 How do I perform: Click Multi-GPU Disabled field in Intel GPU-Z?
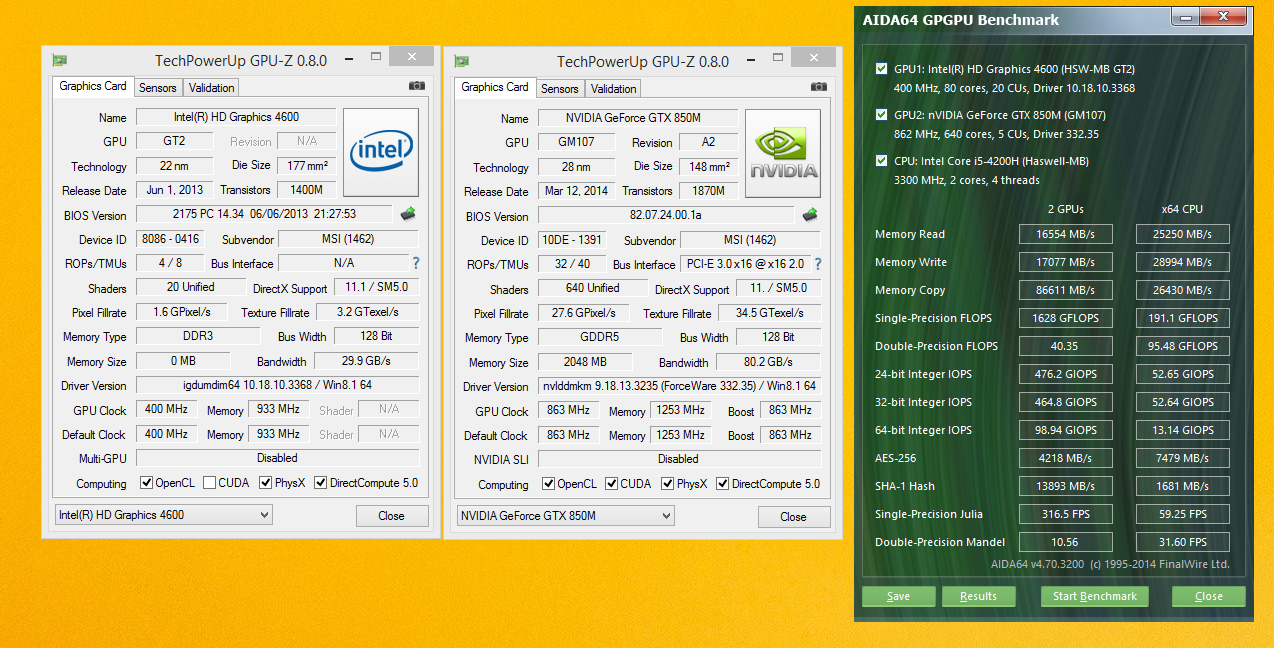277,458
